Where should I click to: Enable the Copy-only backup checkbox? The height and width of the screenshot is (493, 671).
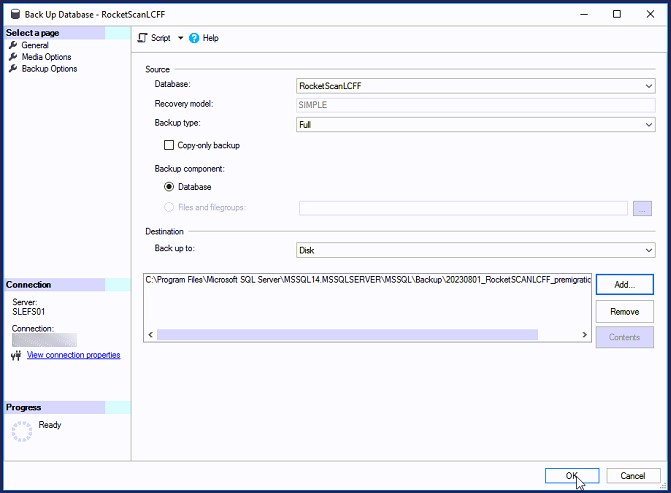169,145
